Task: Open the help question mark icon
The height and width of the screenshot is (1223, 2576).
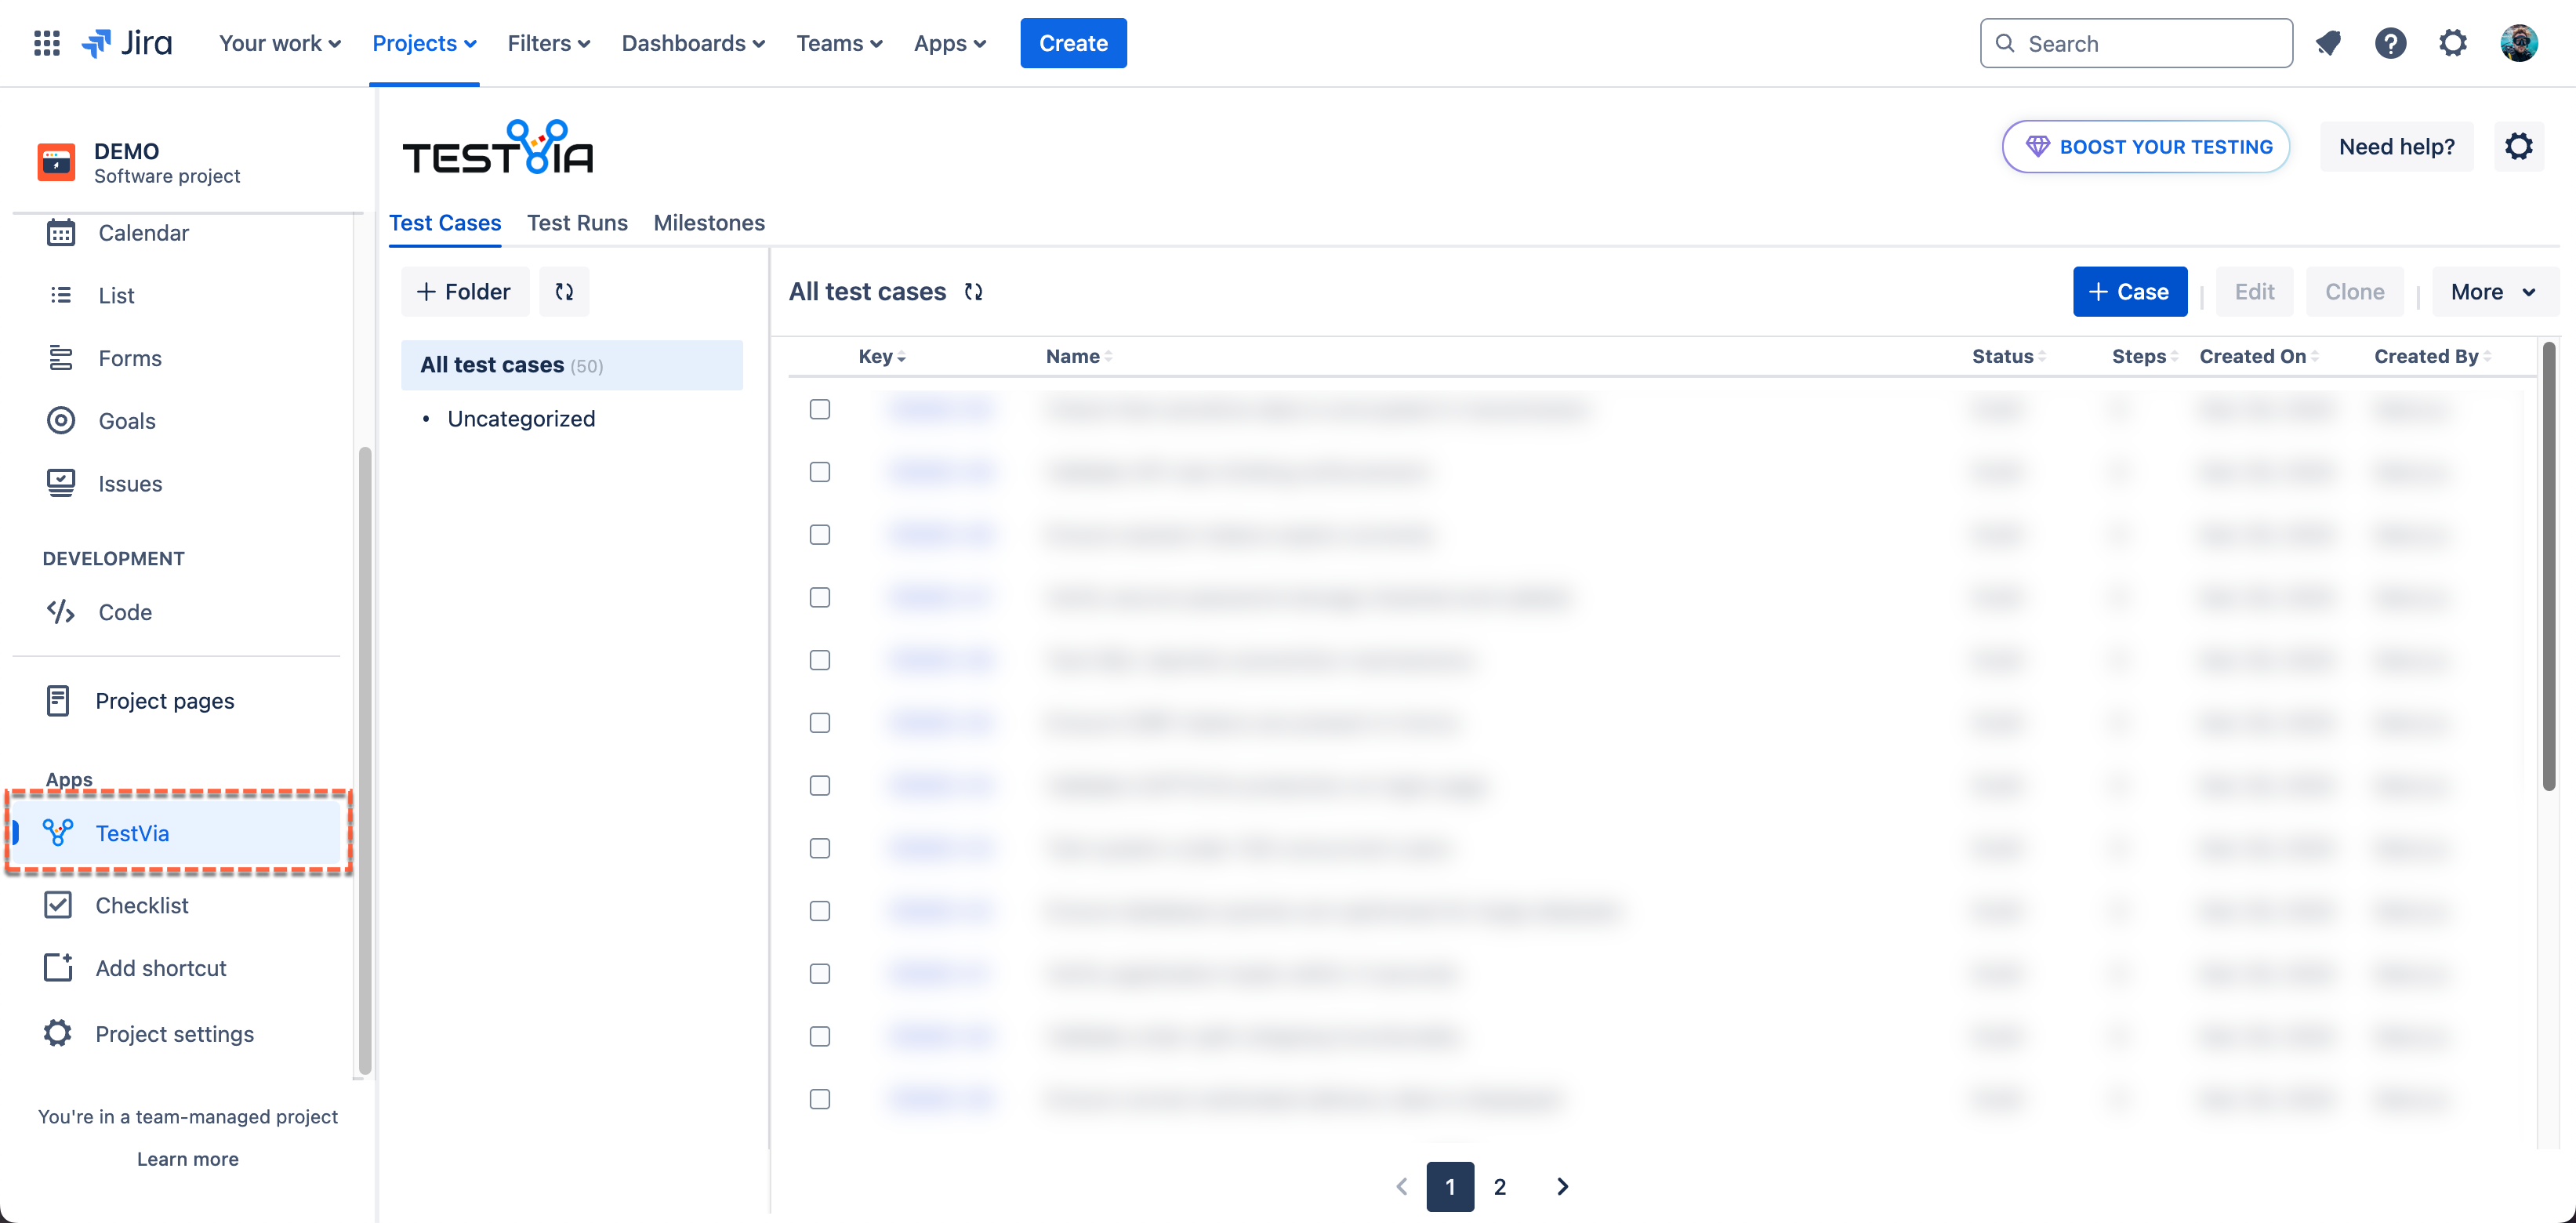Action: point(2390,43)
